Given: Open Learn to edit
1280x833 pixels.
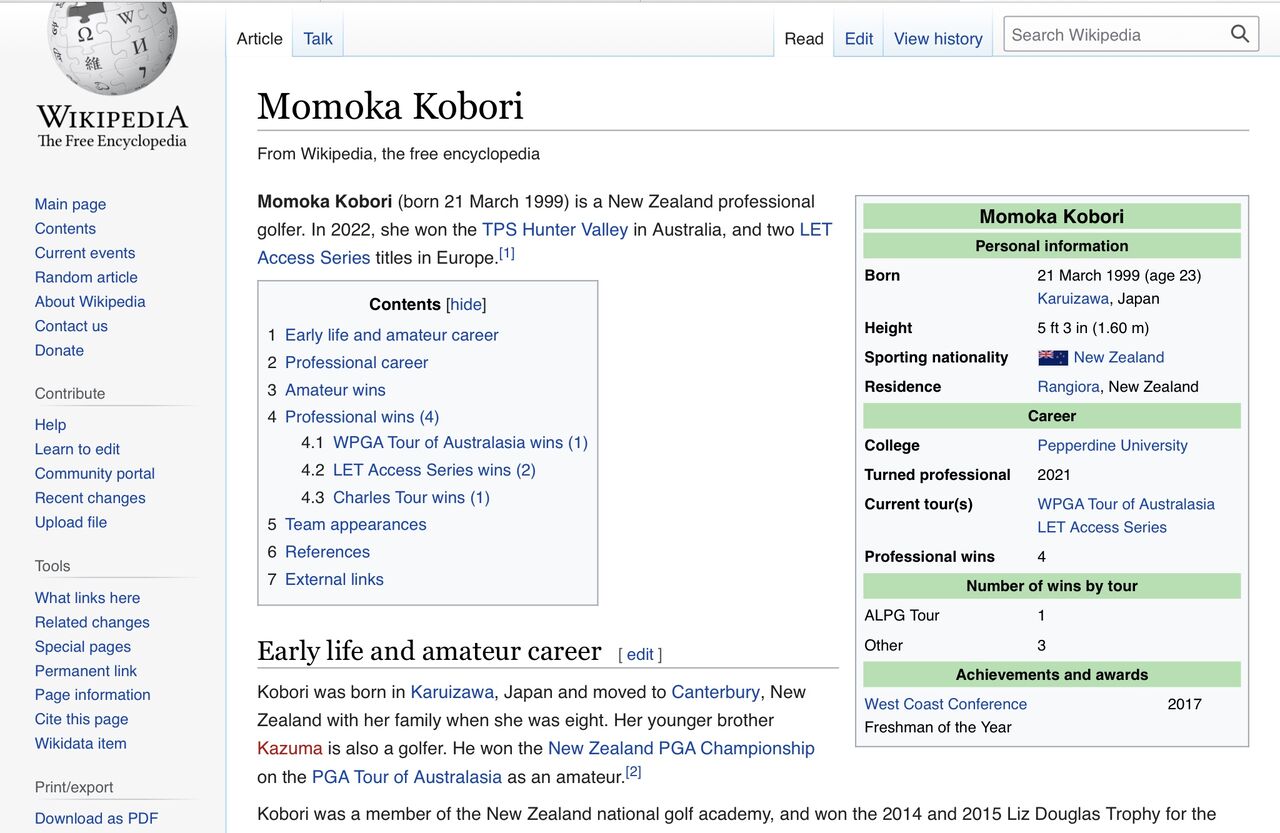Looking at the screenshot, I should point(77,449).
